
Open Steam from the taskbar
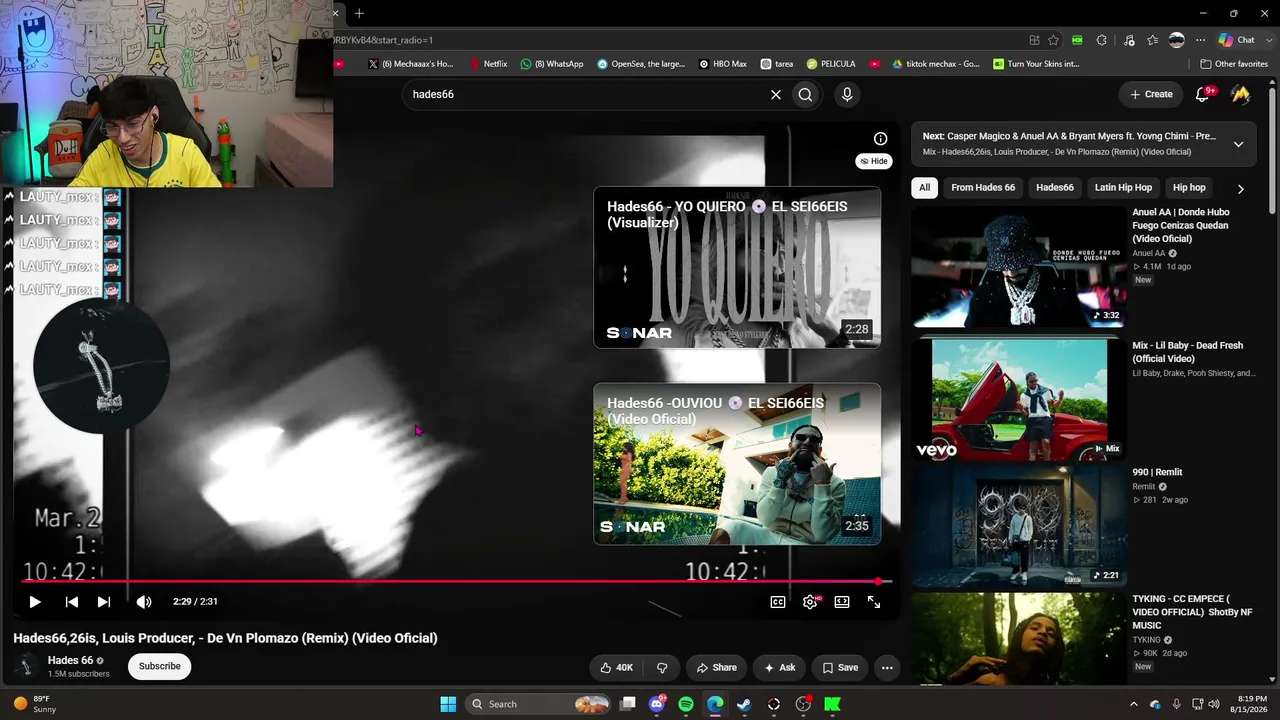[744, 704]
